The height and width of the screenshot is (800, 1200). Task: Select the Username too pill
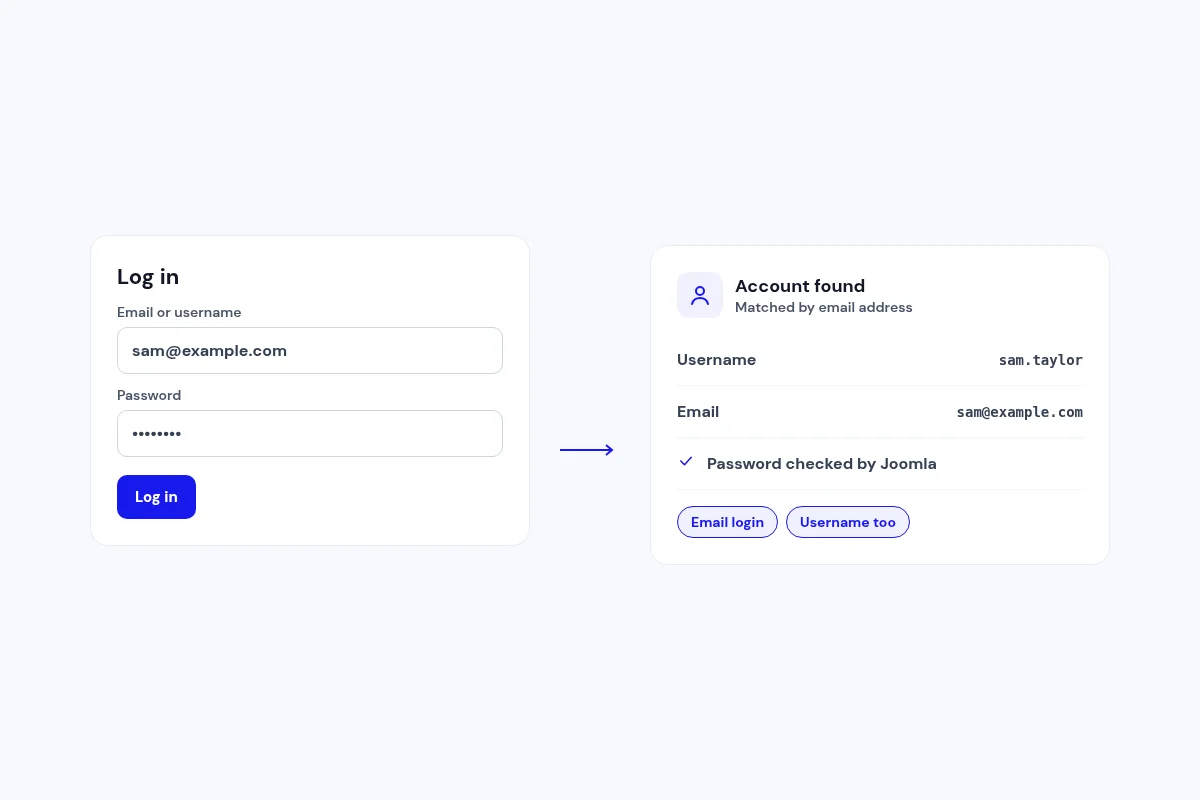pyautogui.click(x=848, y=522)
